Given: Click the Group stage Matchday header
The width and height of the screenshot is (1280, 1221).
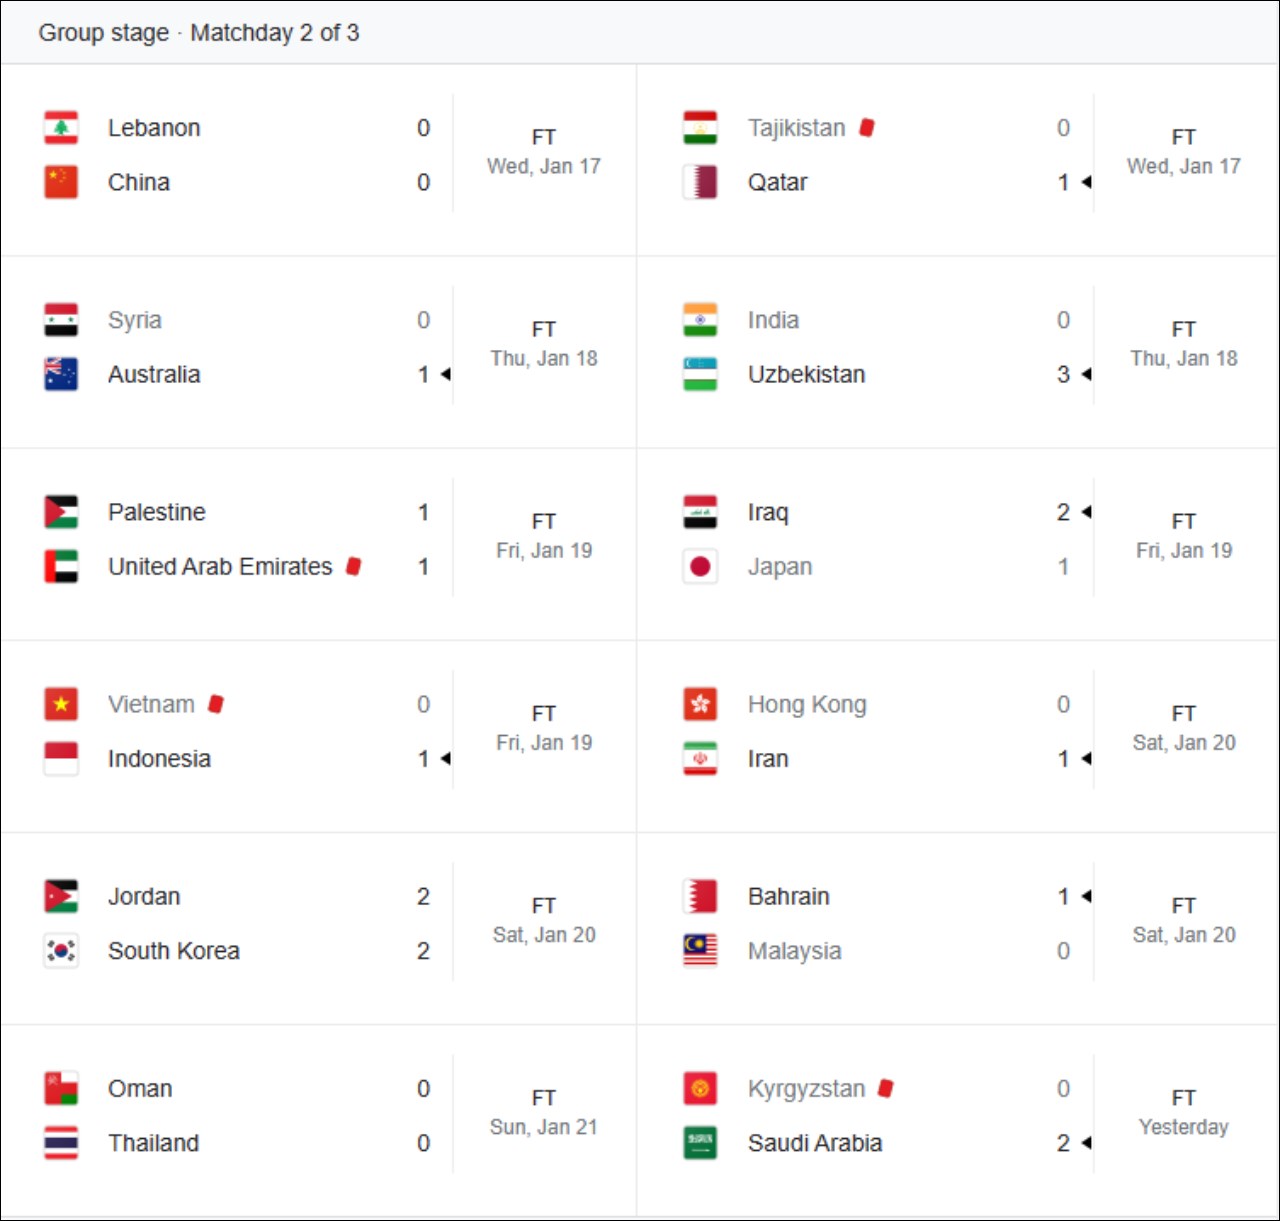Looking at the screenshot, I should [199, 32].
